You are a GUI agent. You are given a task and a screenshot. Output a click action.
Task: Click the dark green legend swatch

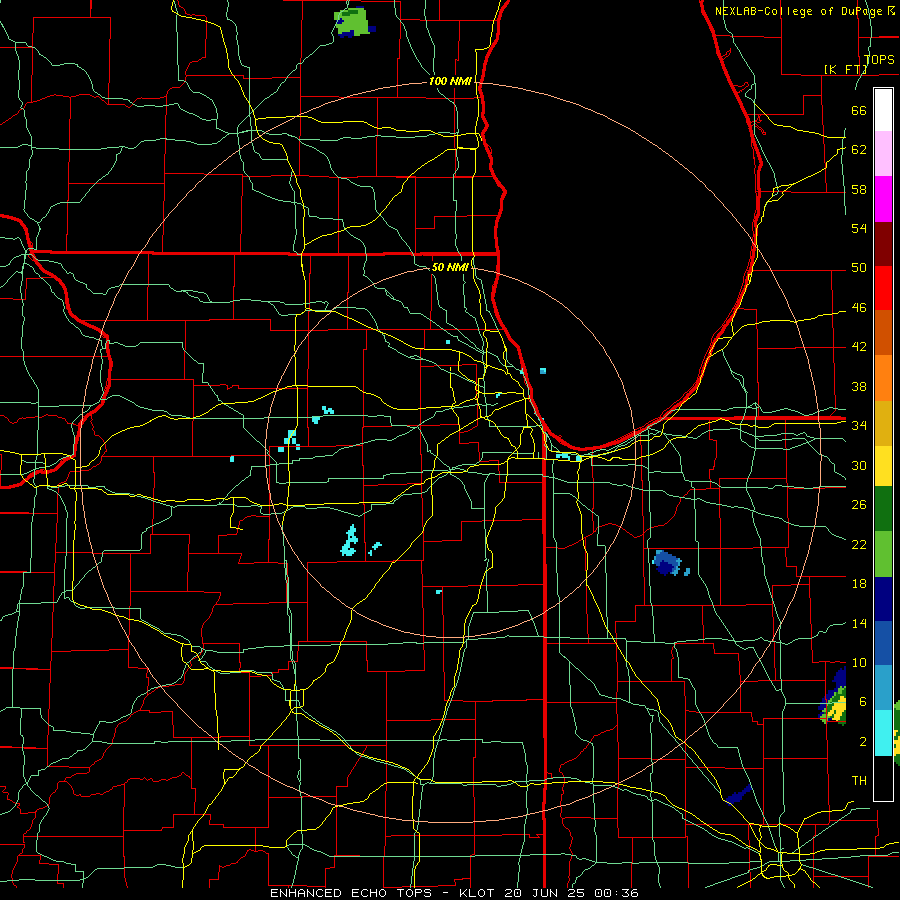[x=883, y=509]
